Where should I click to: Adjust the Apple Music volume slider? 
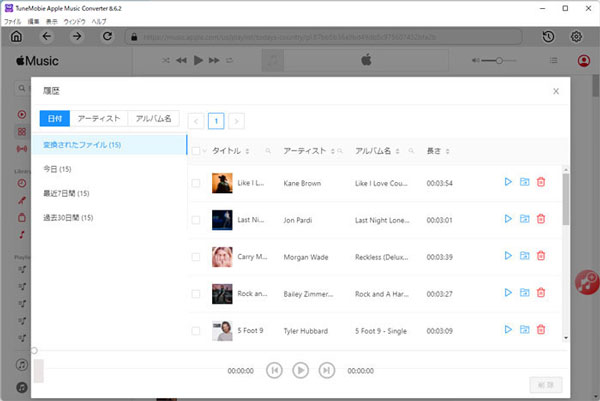tap(499, 60)
